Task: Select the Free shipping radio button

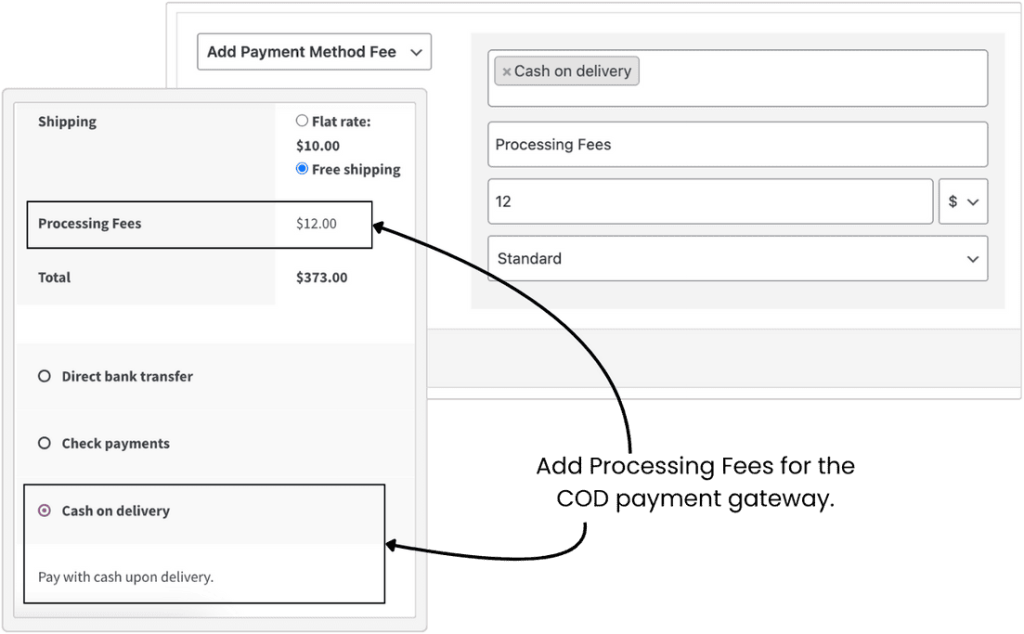Action: point(302,168)
